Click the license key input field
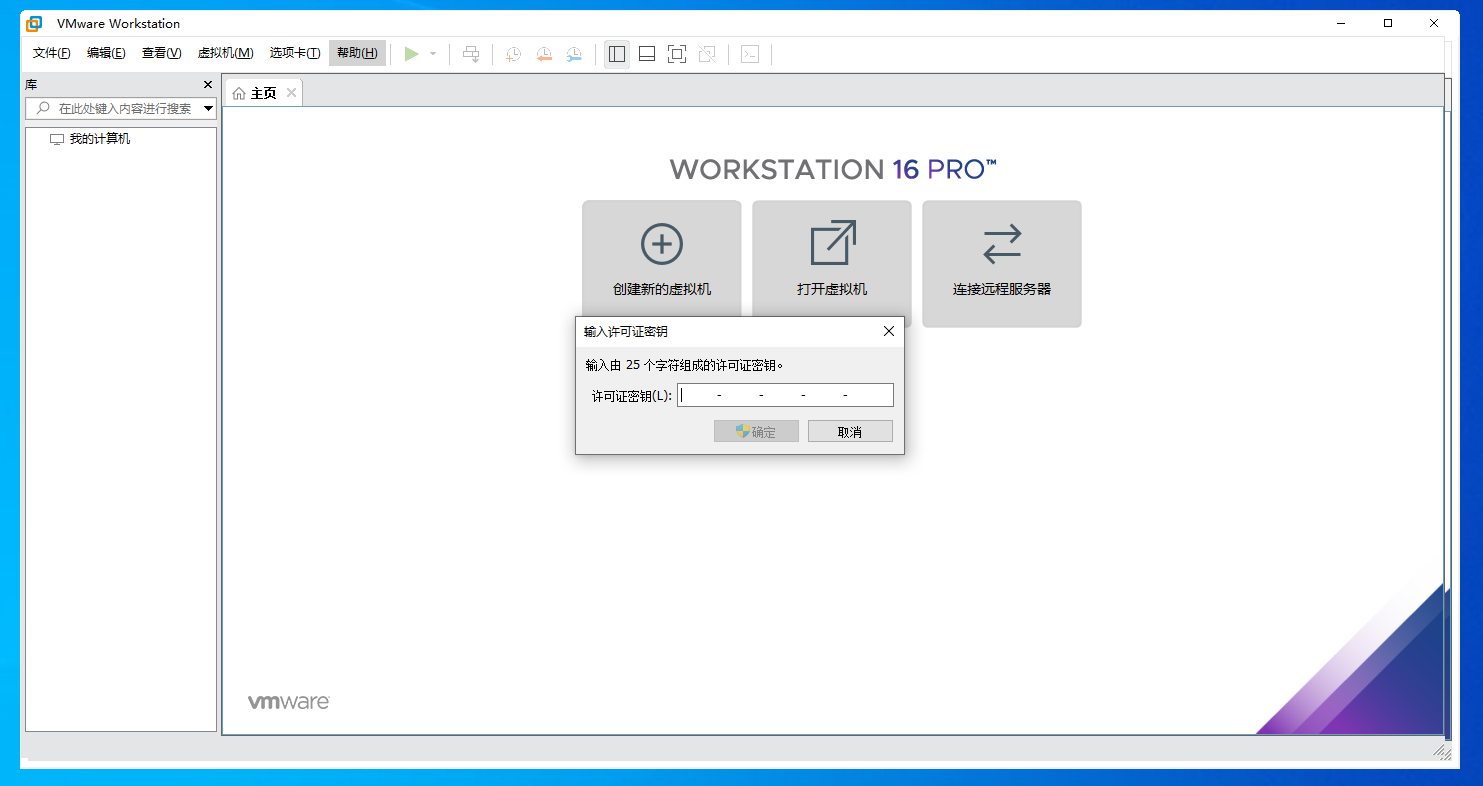Viewport: 1483px width, 786px height. click(785, 395)
